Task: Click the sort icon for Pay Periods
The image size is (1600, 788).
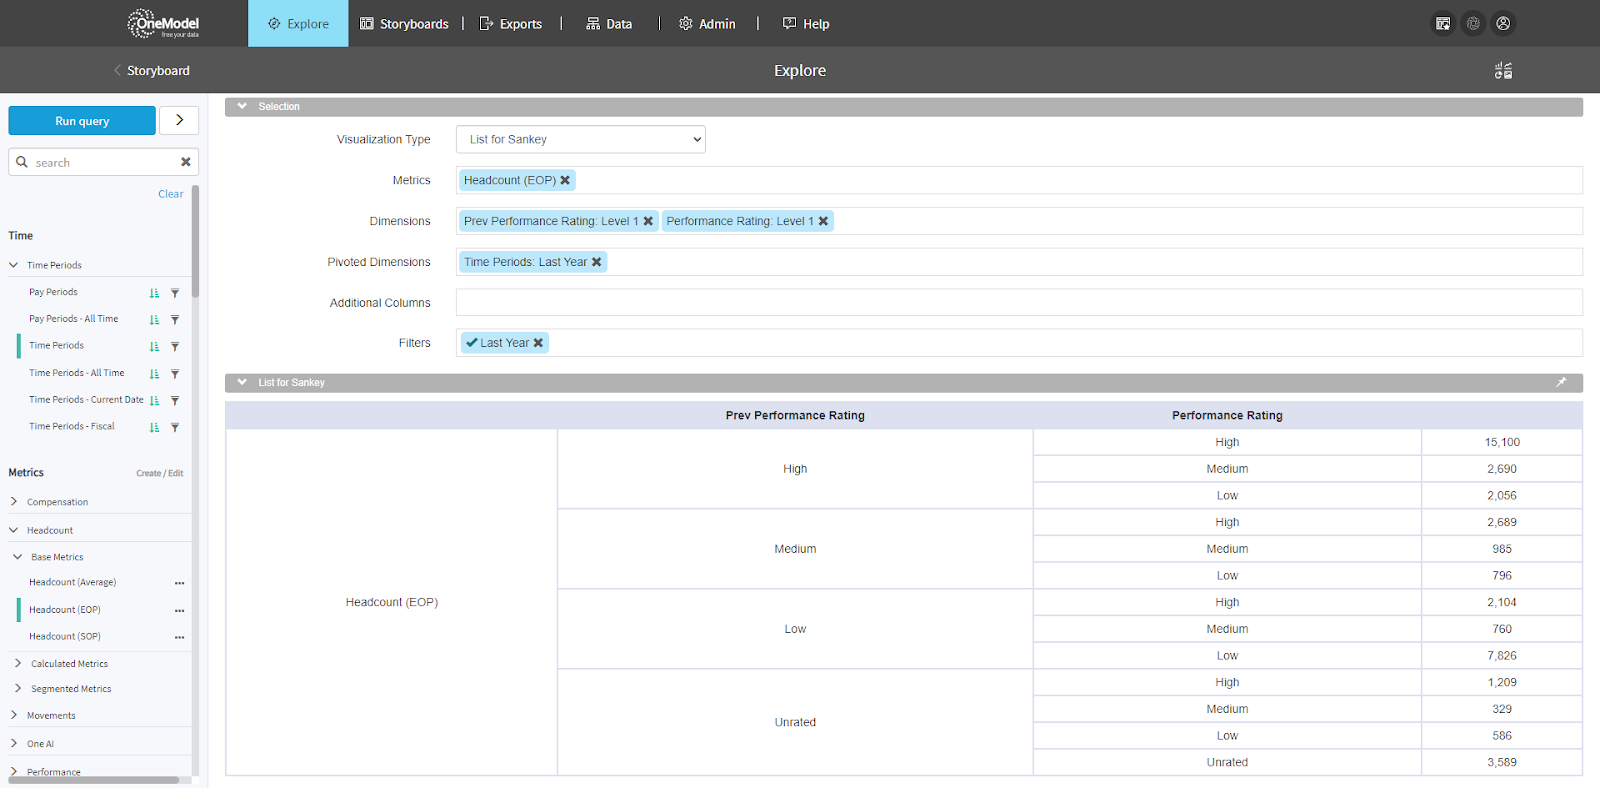Action: [x=154, y=293]
